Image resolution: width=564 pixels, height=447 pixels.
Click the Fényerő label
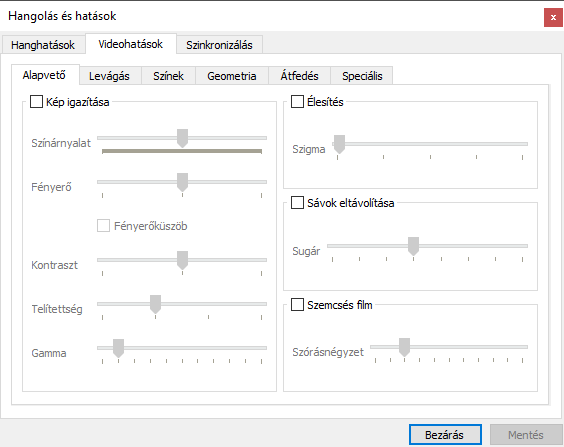click(51, 187)
